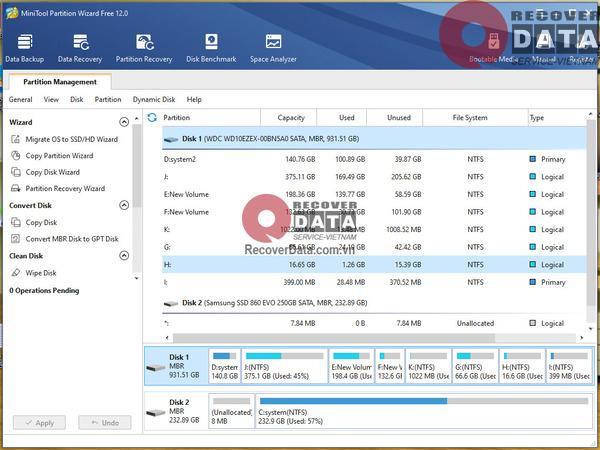
Task: Click the 0 Operations Pending label
Action: tap(44, 290)
